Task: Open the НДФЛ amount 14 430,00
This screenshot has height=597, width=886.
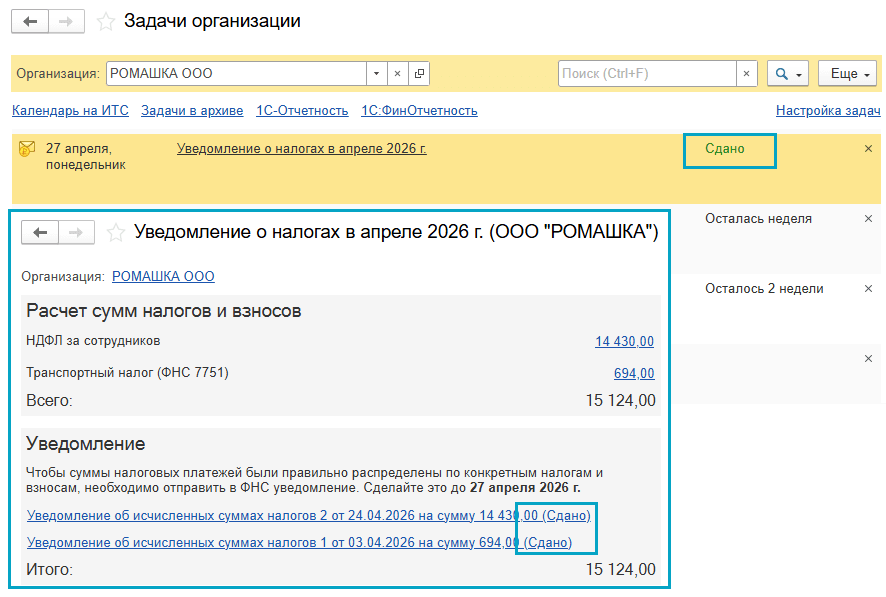Action: point(624,341)
